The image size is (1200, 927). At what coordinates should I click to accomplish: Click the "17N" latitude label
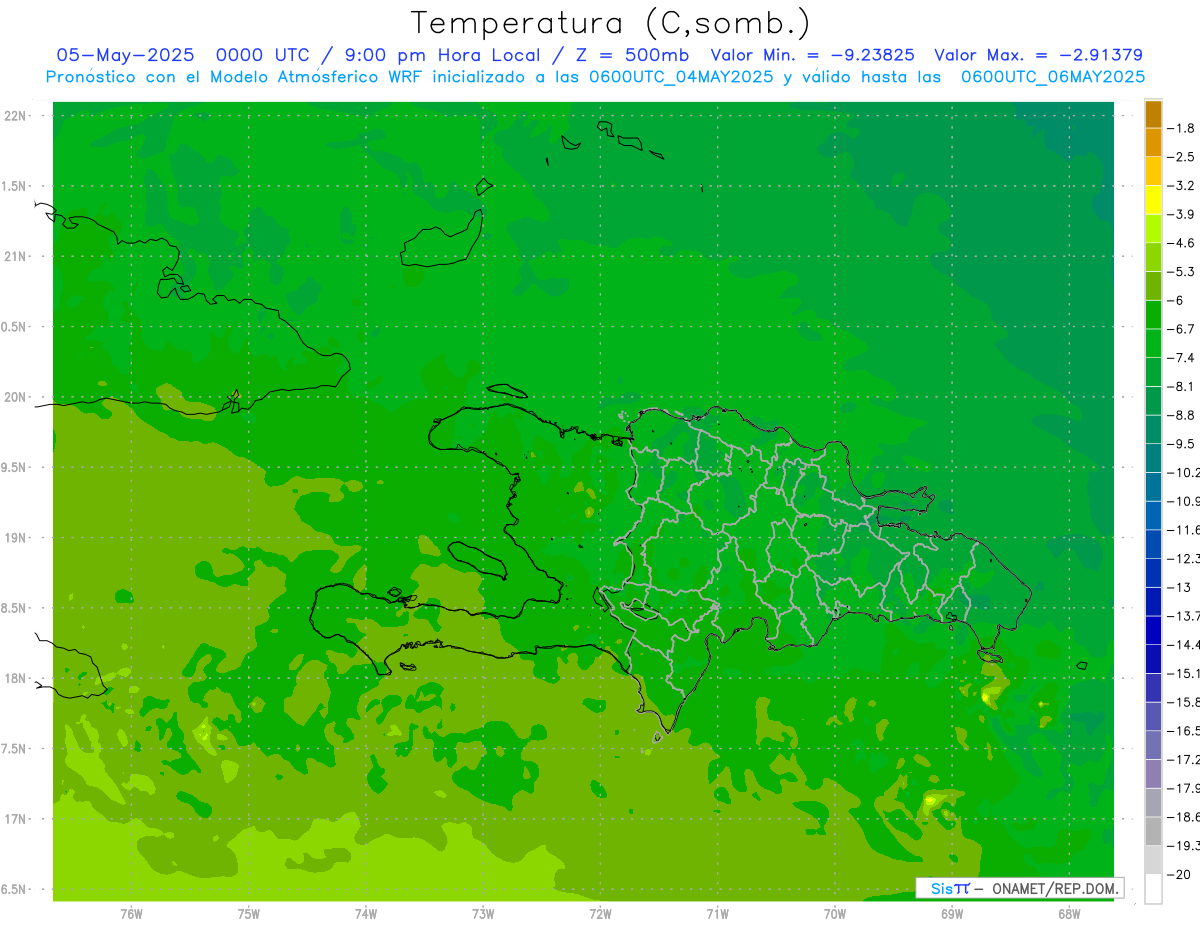16,819
